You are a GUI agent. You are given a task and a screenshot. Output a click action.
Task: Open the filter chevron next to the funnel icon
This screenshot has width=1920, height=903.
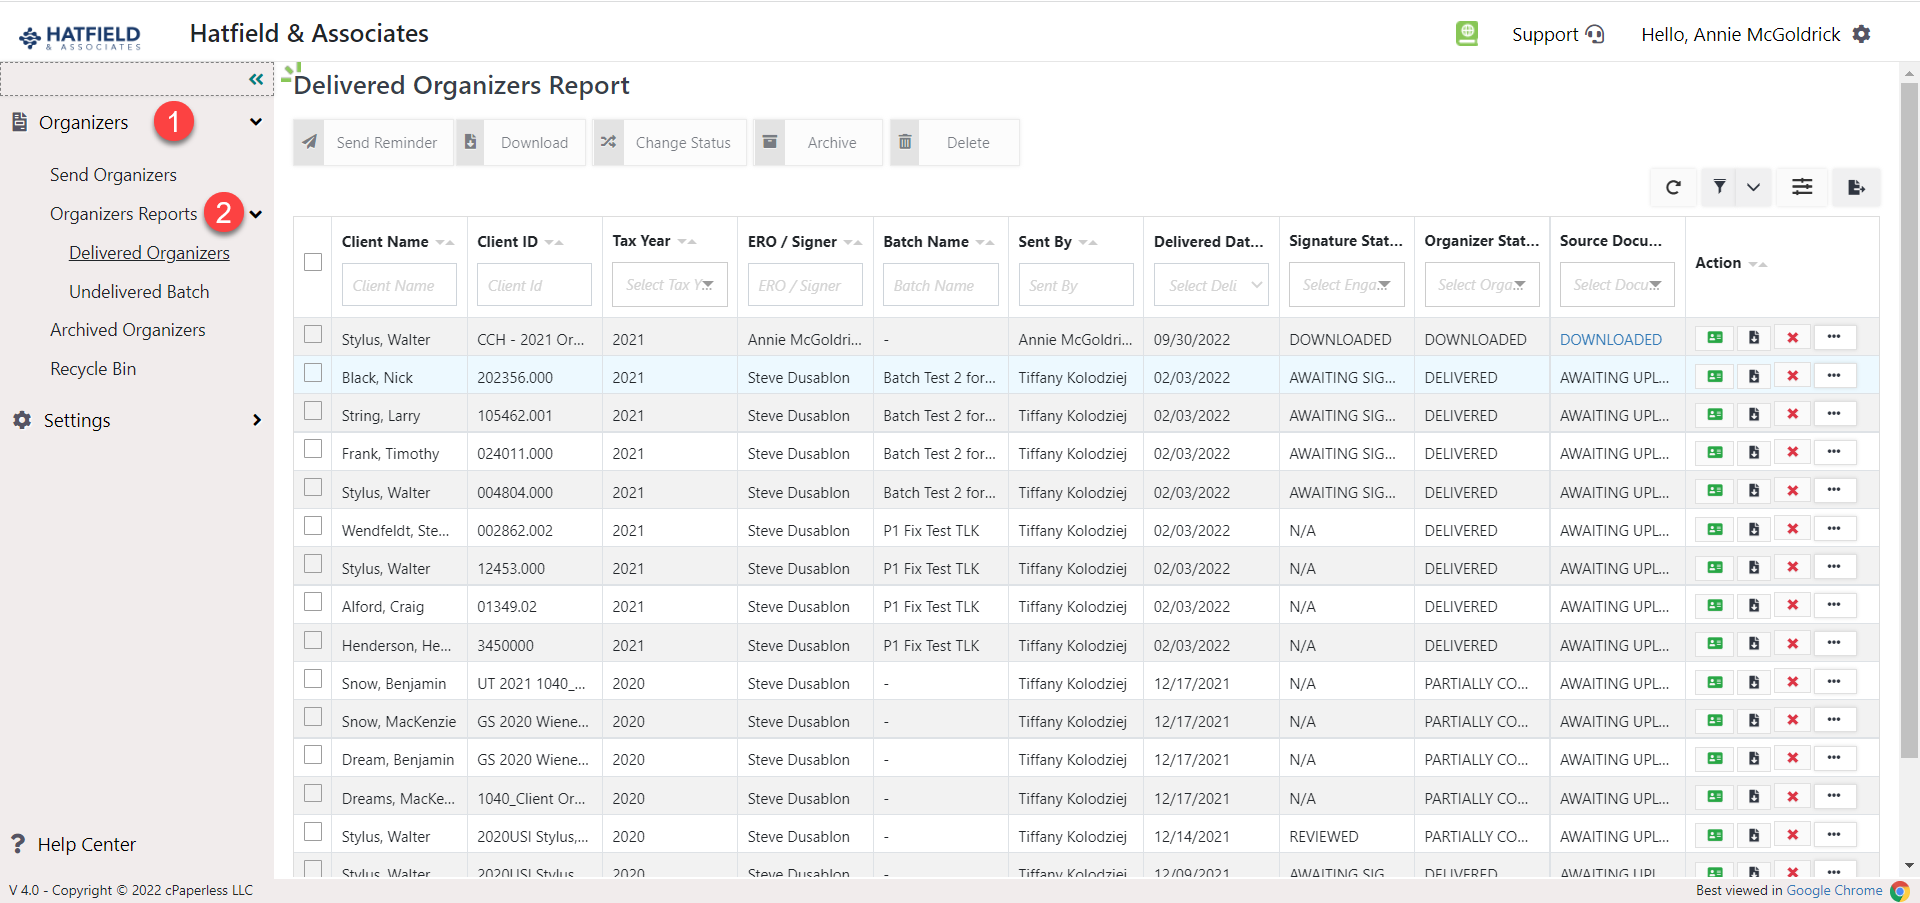point(1753,187)
